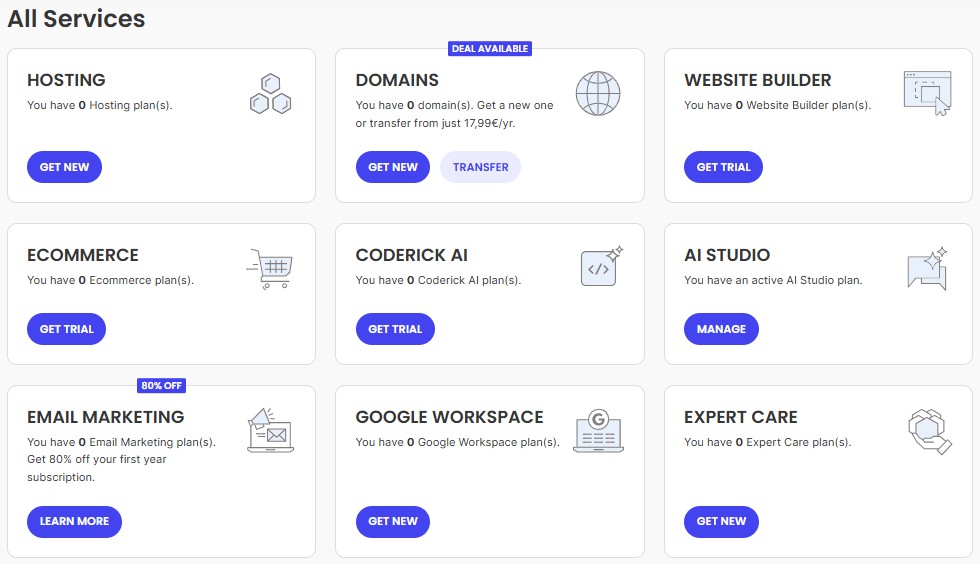Get a new Expert Care plan
Image resolution: width=980 pixels, height=564 pixels.
click(x=721, y=521)
